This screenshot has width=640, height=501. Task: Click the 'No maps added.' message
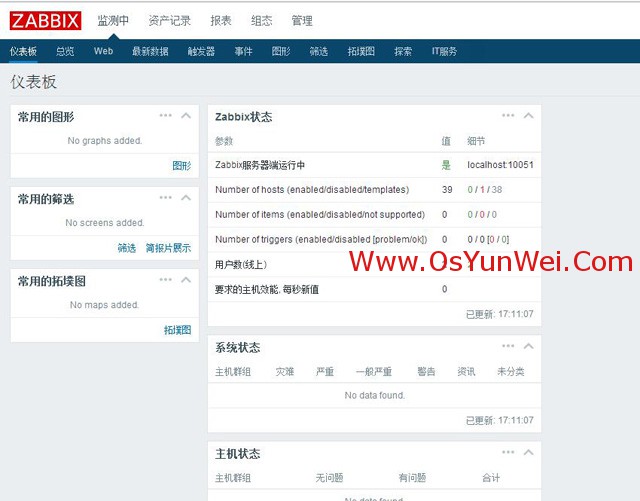pos(104,305)
